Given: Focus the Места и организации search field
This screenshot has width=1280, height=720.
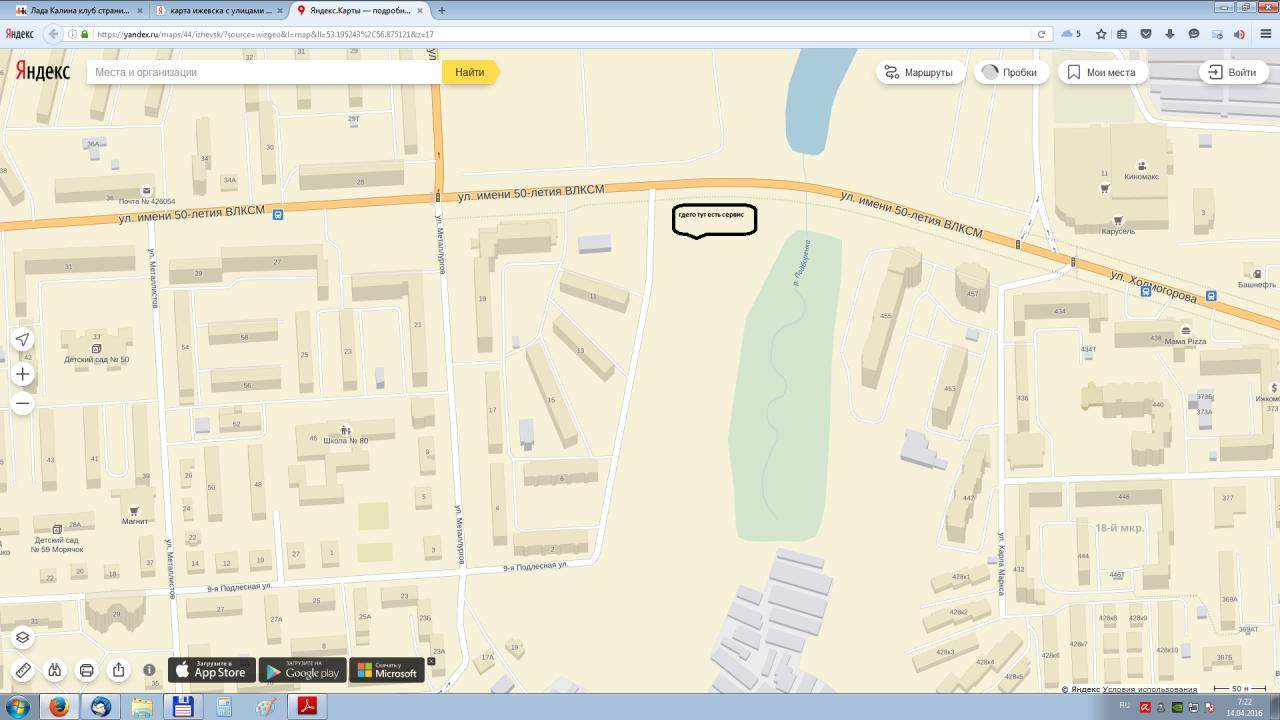Looking at the screenshot, I should pos(264,72).
